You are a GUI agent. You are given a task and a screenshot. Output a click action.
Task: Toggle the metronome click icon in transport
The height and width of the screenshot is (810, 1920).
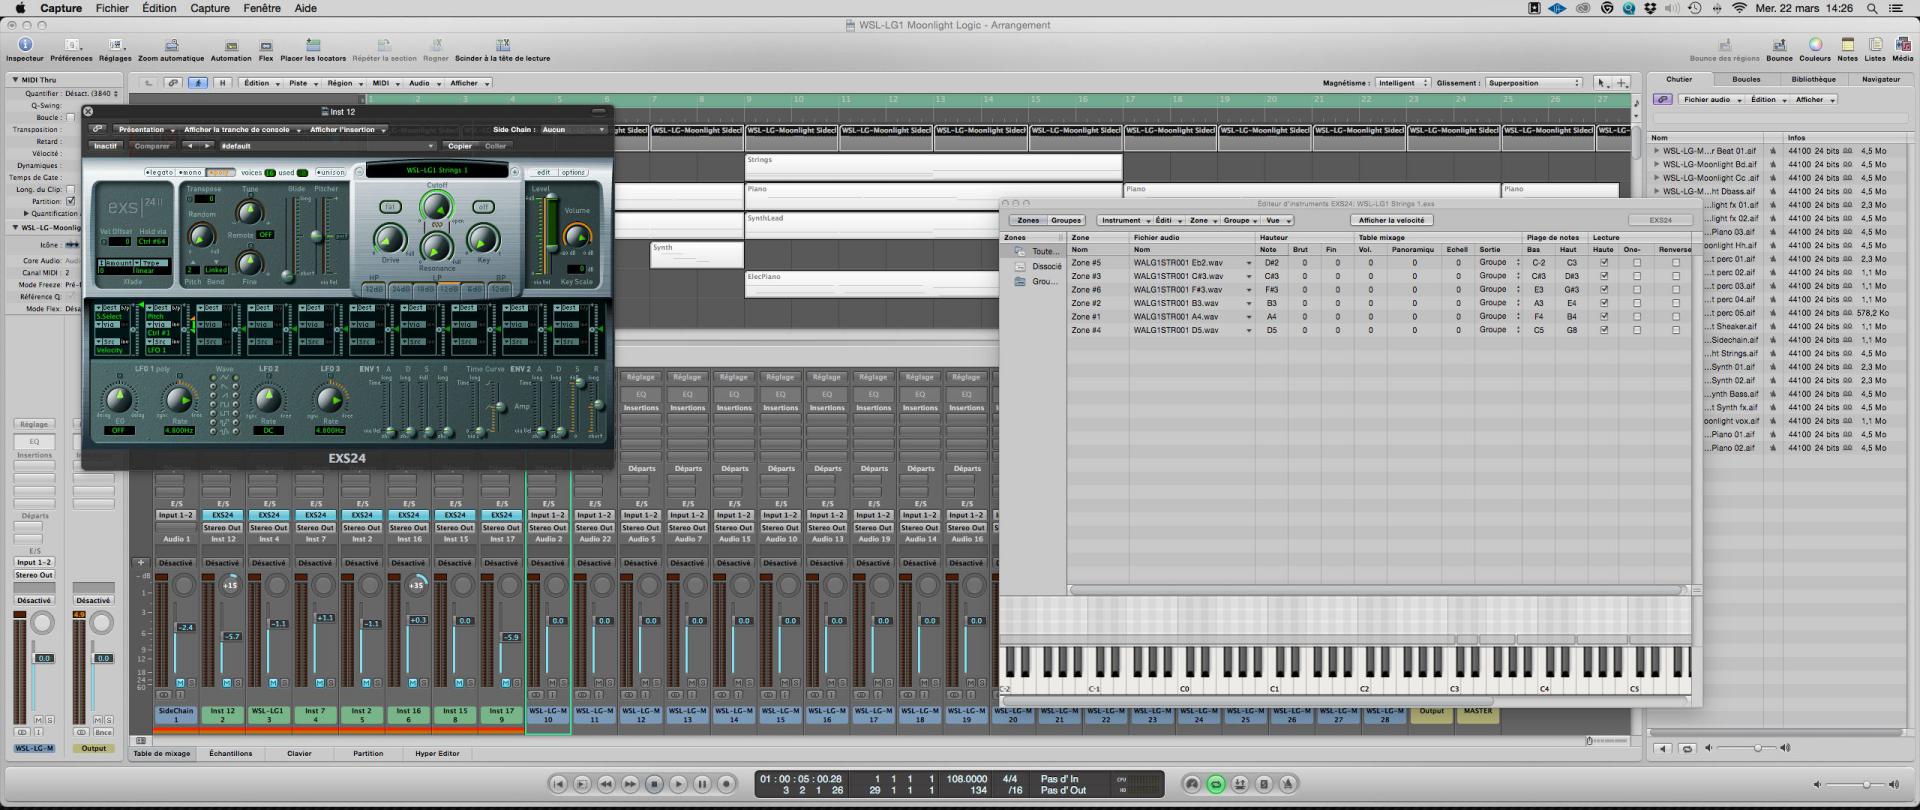click(x=1288, y=785)
